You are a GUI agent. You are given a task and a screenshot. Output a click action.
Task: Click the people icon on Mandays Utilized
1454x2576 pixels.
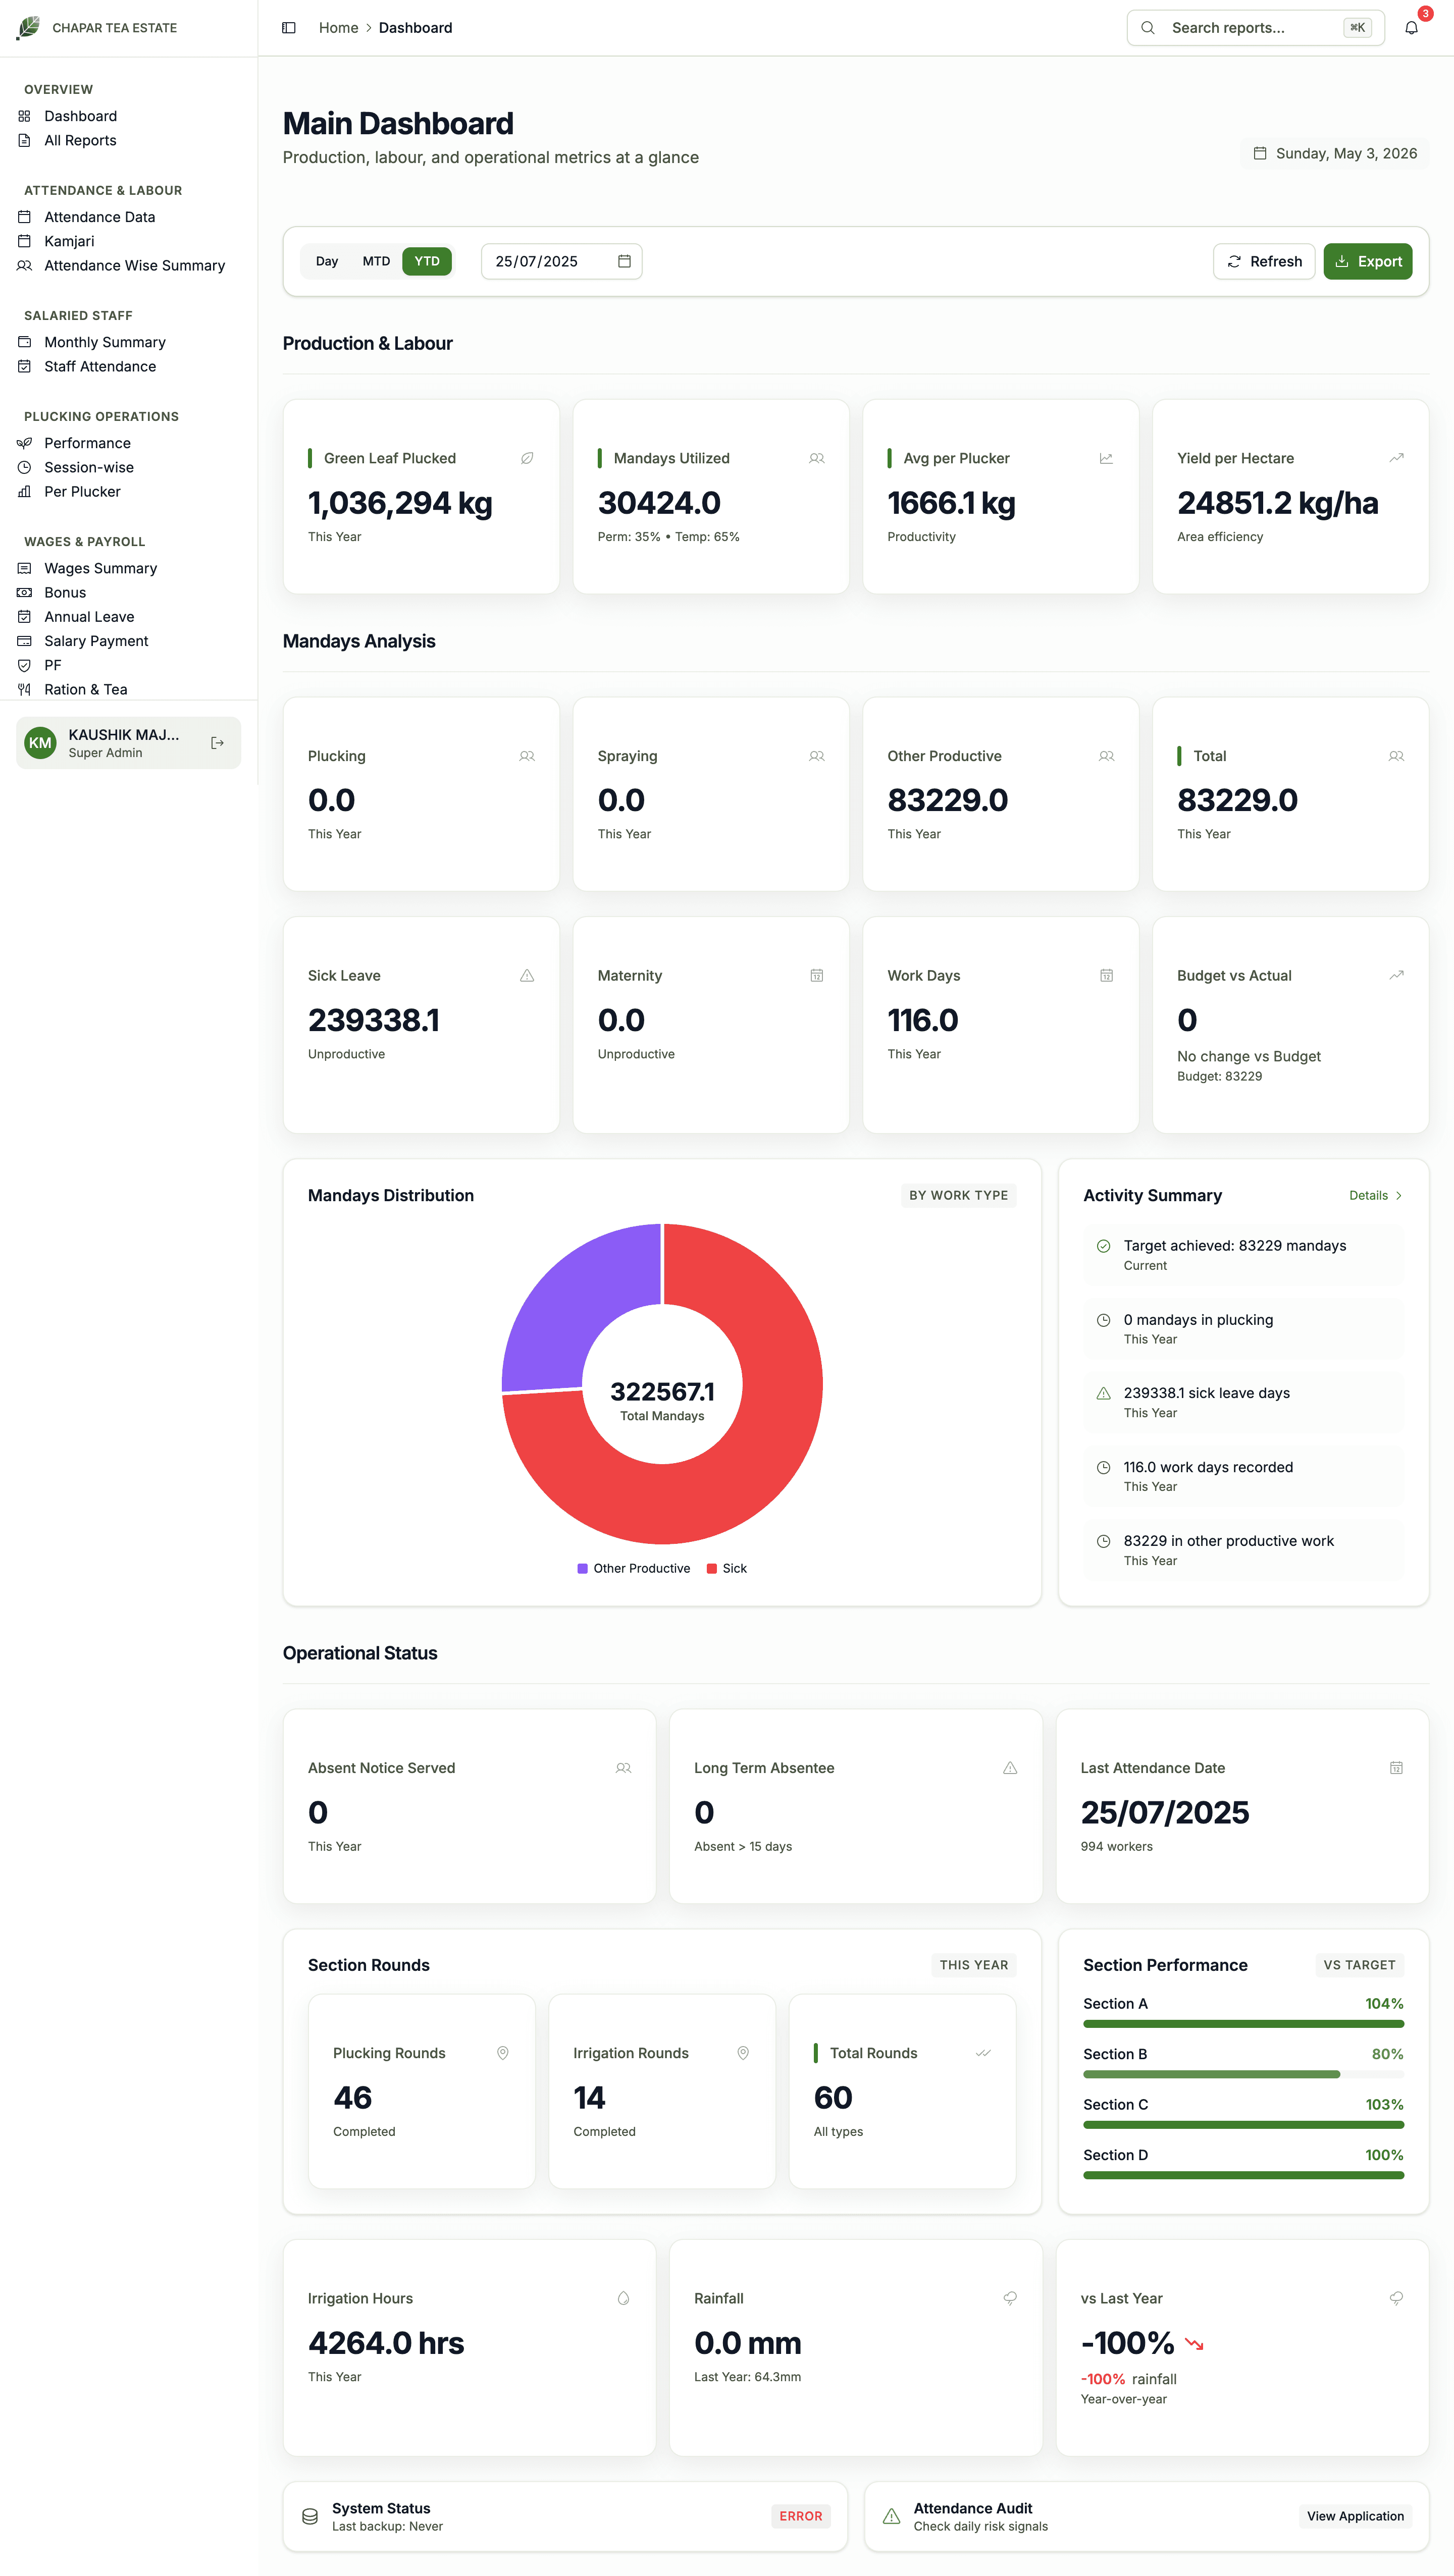tap(817, 458)
